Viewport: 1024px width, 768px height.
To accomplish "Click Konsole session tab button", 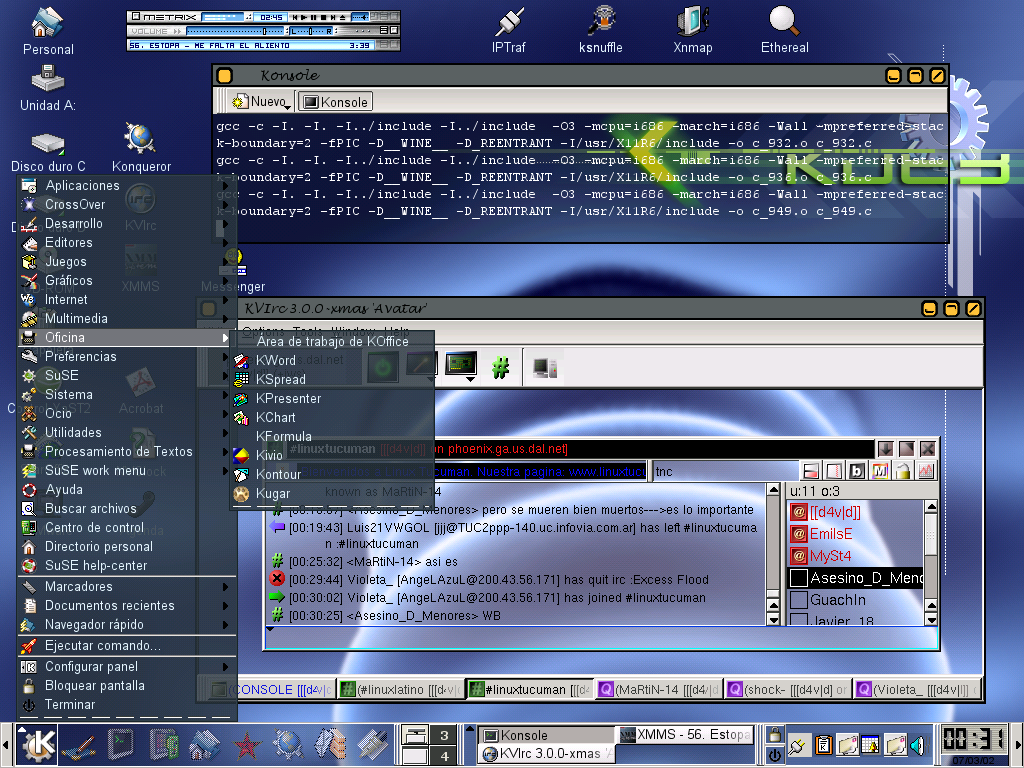I will click(336, 102).
